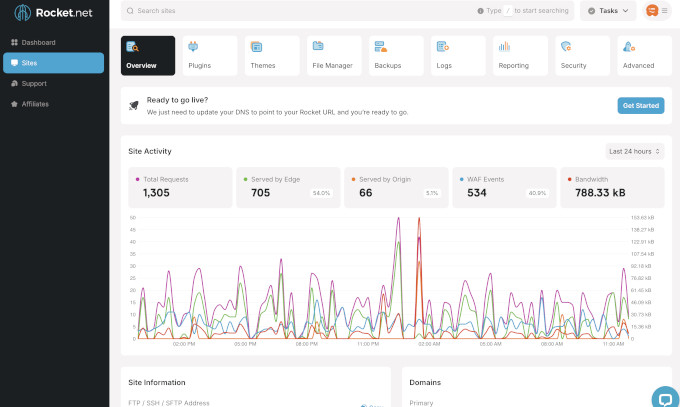This screenshot has height=407, width=680.
Task: Toggle the Served by Edge series card
Action: coord(288,187)
